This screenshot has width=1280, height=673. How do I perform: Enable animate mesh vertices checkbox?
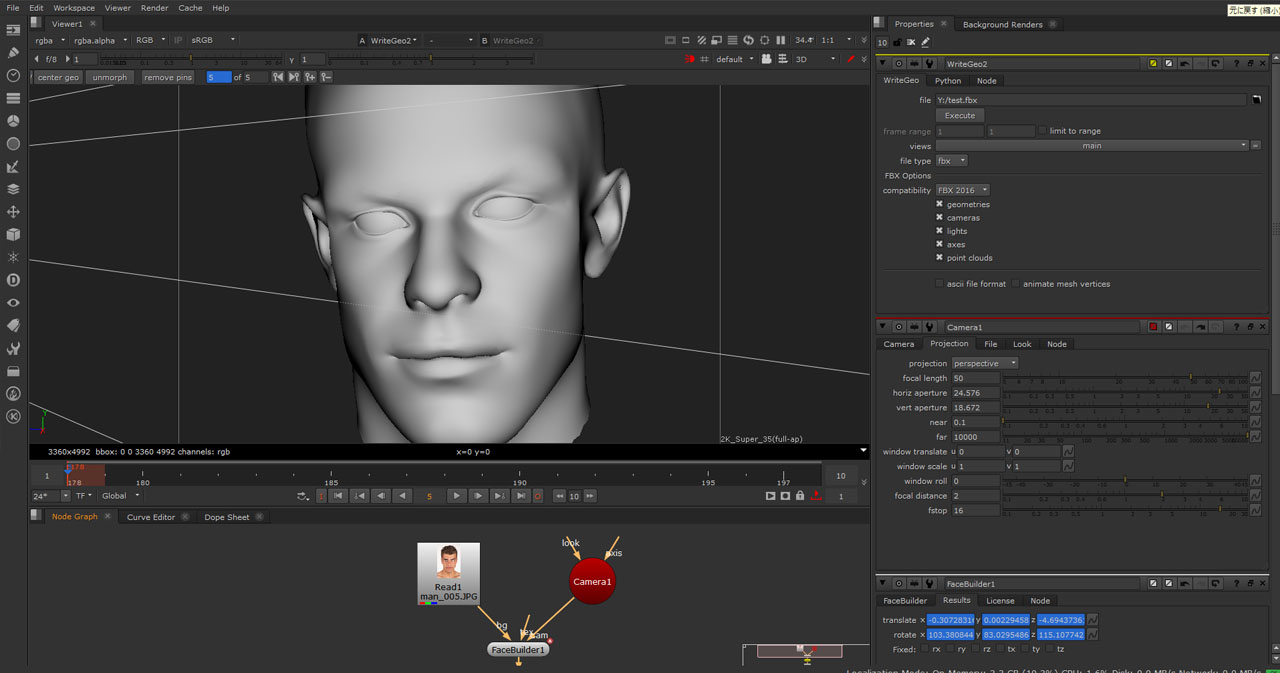[1015, 284]
